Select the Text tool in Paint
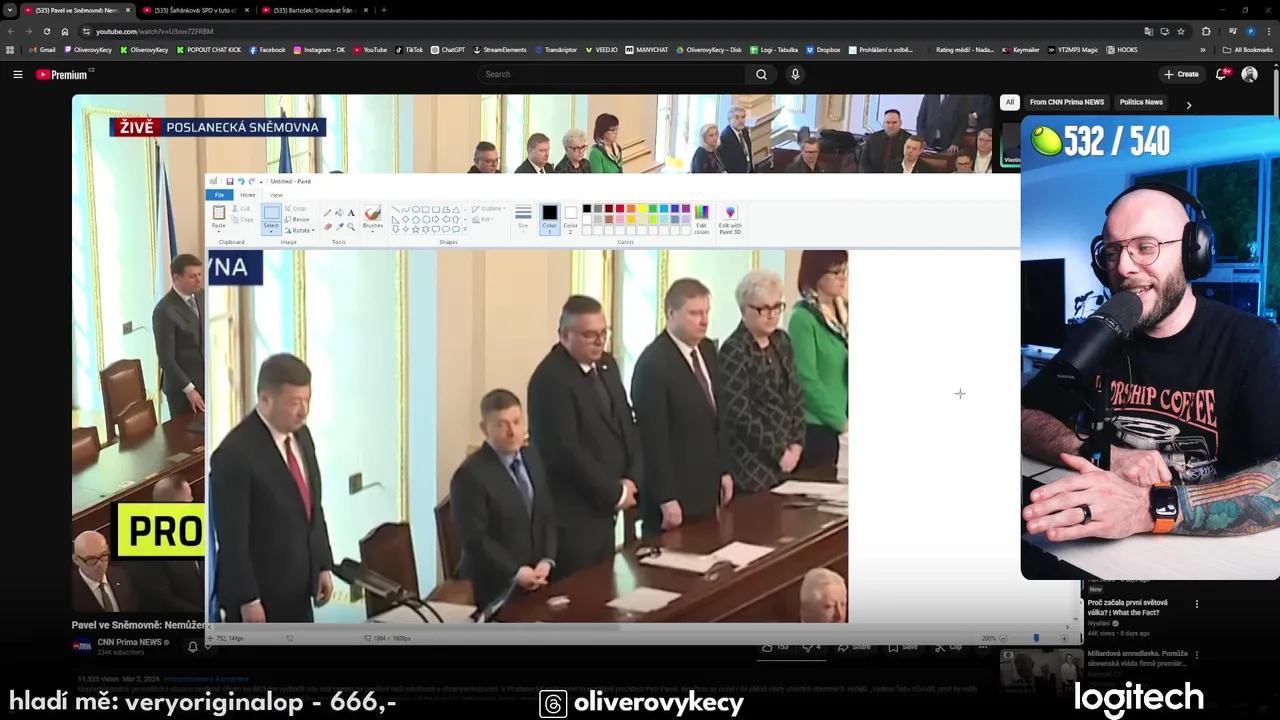 (x=351, y=213)
